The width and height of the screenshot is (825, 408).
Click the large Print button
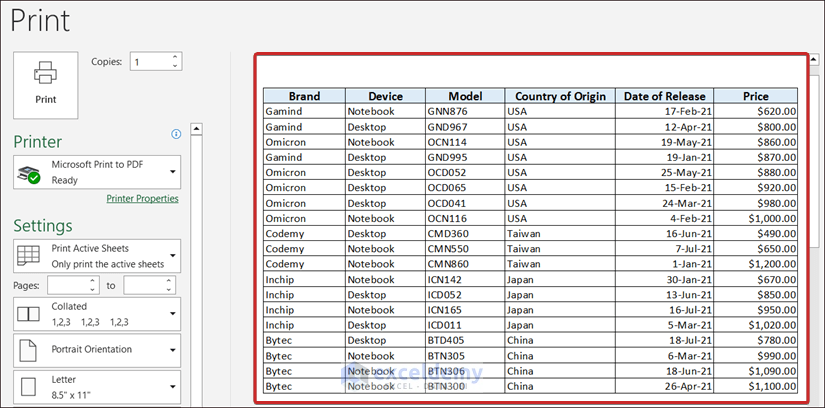point(46,85)
